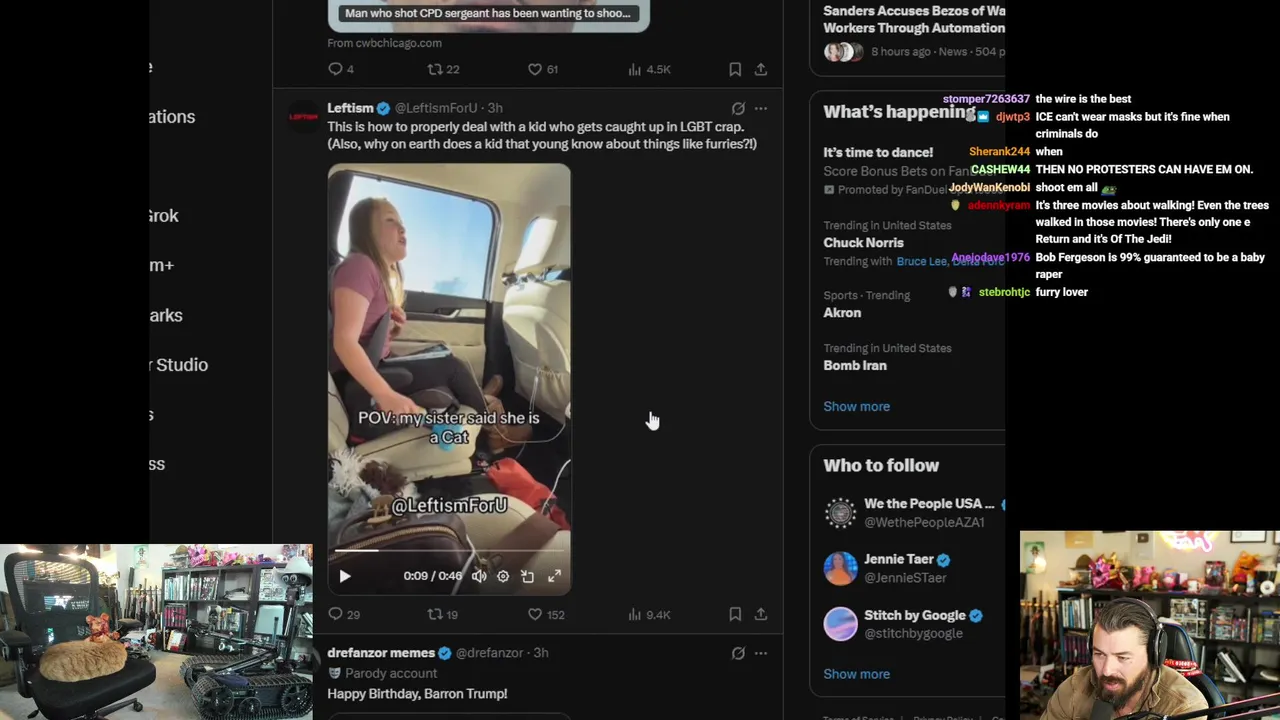The height and width of the screenshot is (720, 1280).
Task: Like the Leftism post with 152 likes
Action: (546, 614)
